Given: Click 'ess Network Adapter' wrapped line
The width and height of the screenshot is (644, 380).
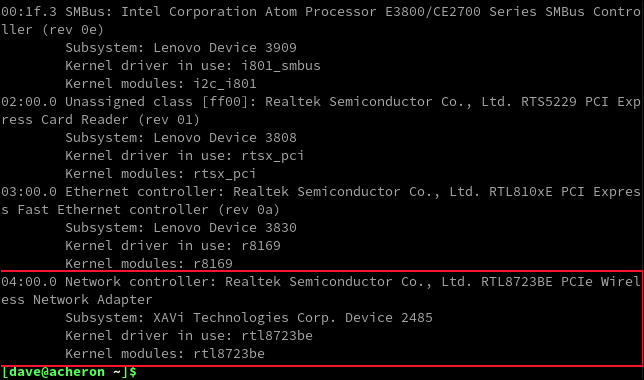Looking at the screenshot, I should (76, 300).
